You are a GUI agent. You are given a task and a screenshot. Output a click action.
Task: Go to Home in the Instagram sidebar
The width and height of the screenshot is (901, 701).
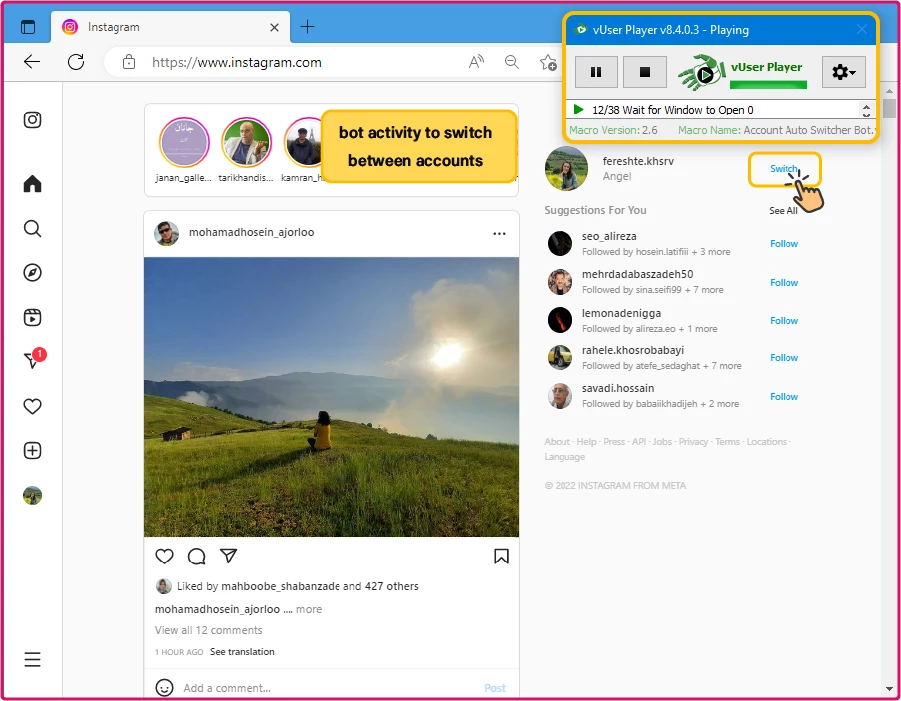[x=32, y=183]
